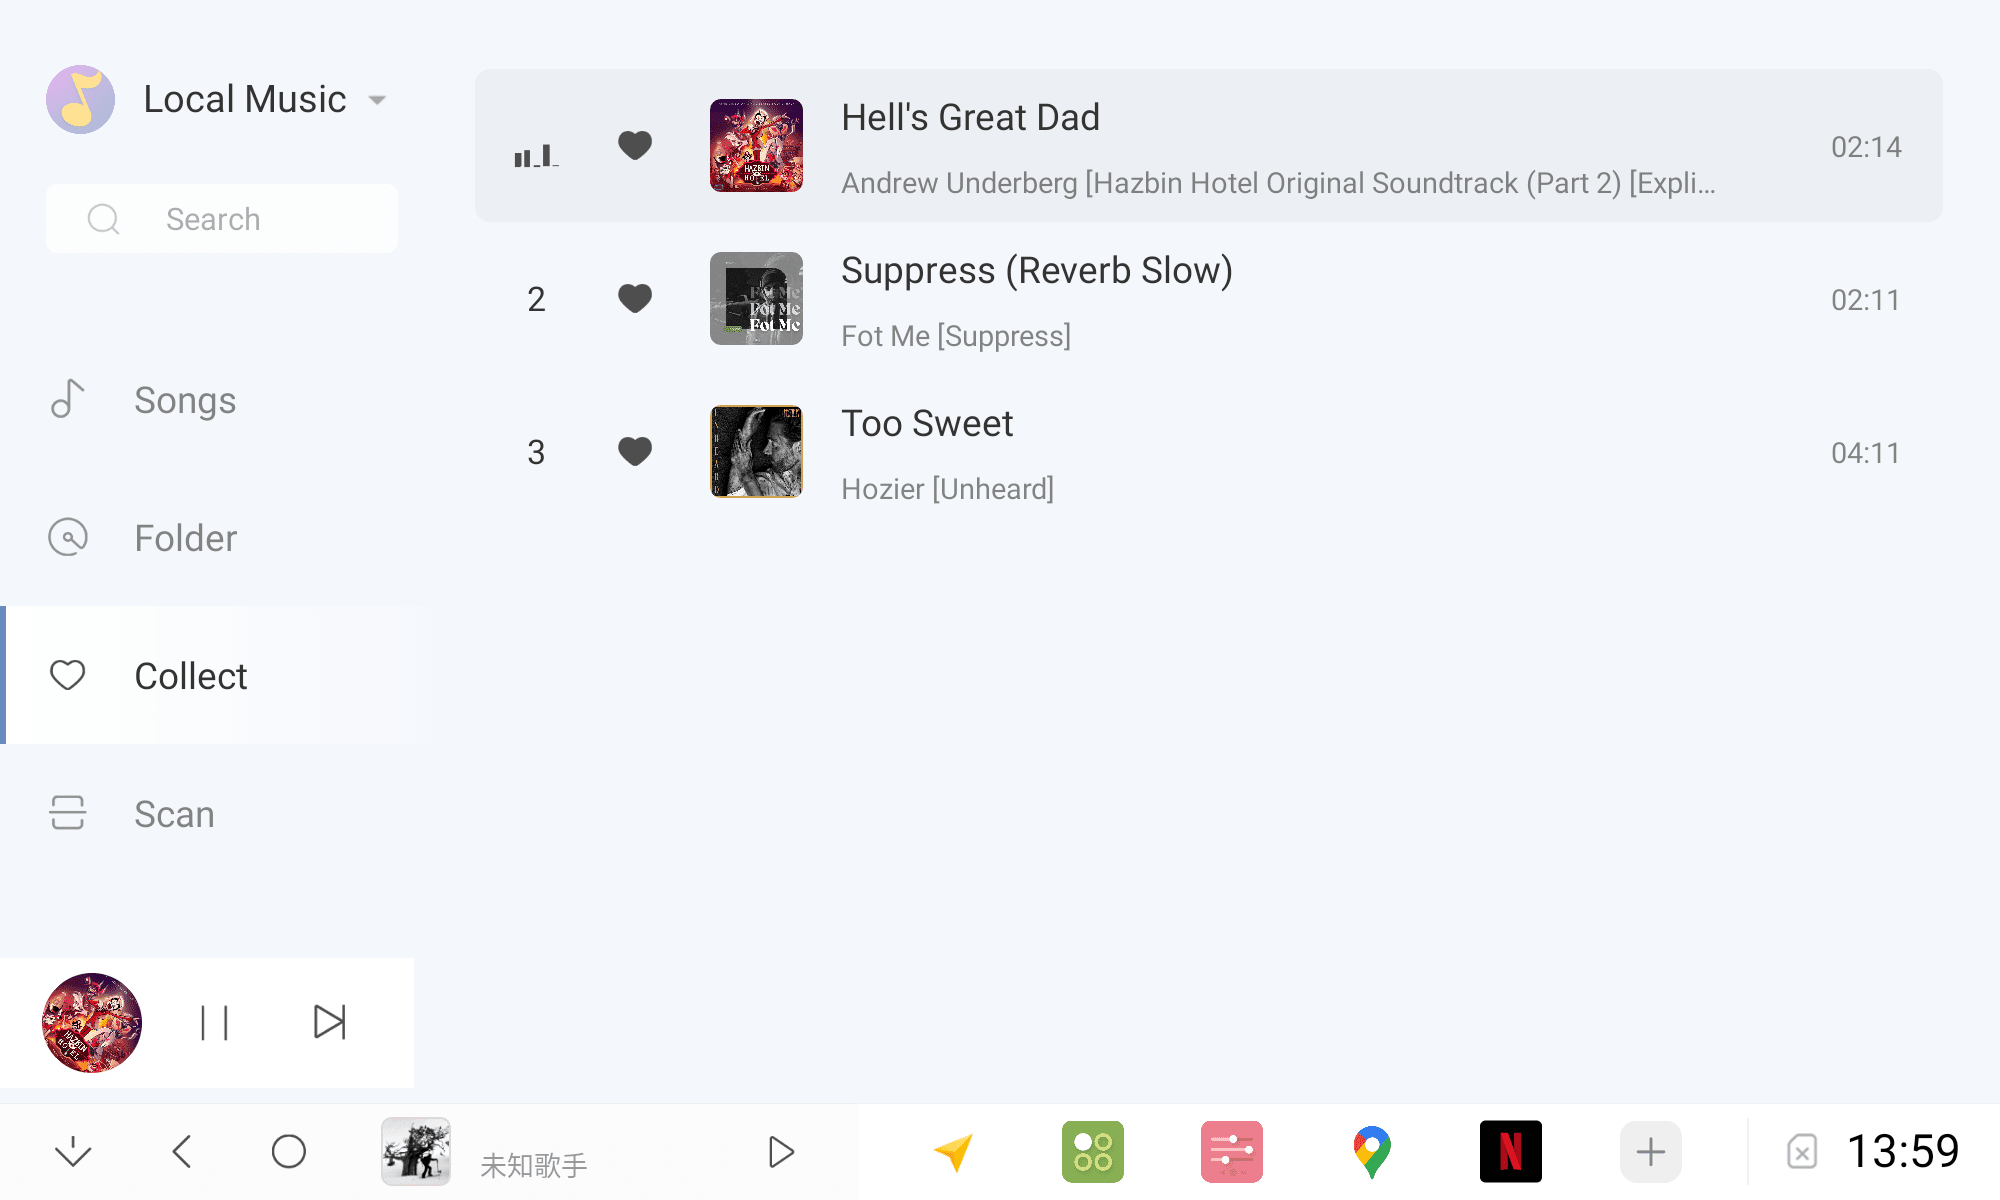Go back using the left chevron
The image size is (2000, 1200).
182,1152
